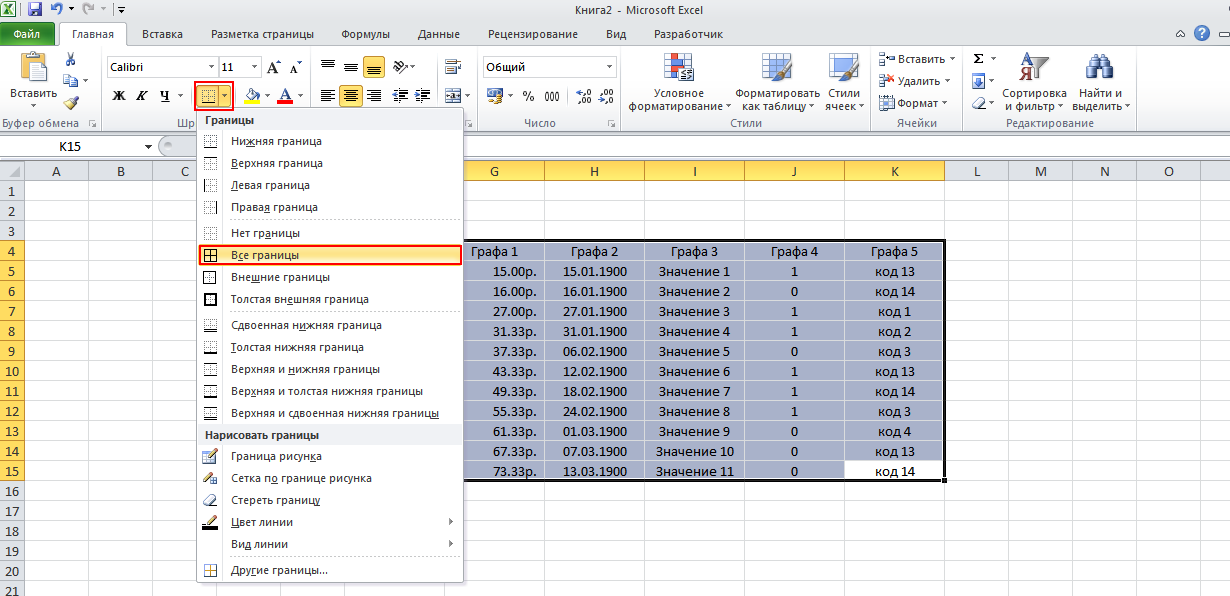
Task: Click the Clear eraser icon in Редактирование
Action: [978, 103]
